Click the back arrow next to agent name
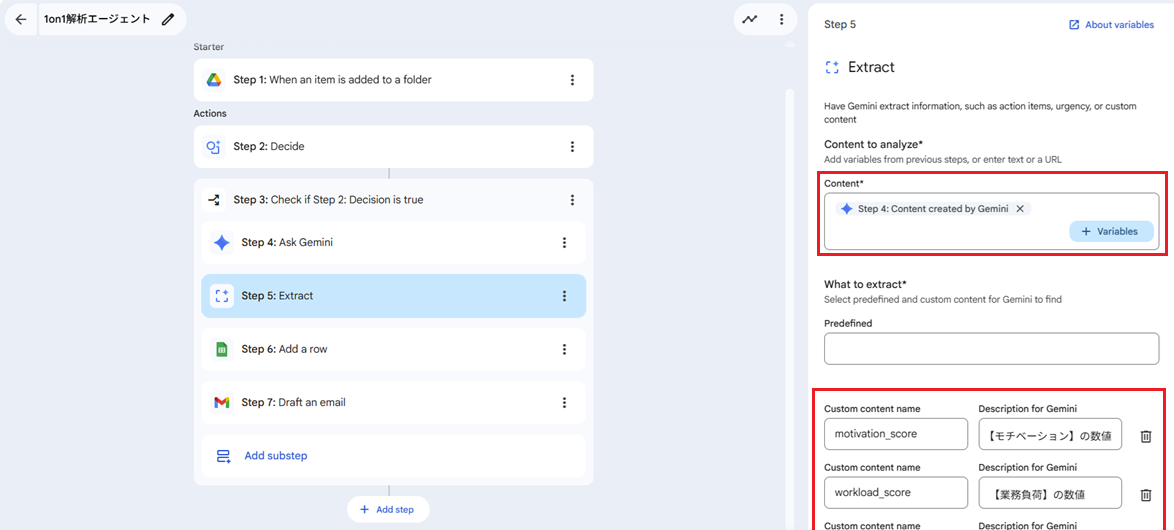 click(21, 19)
